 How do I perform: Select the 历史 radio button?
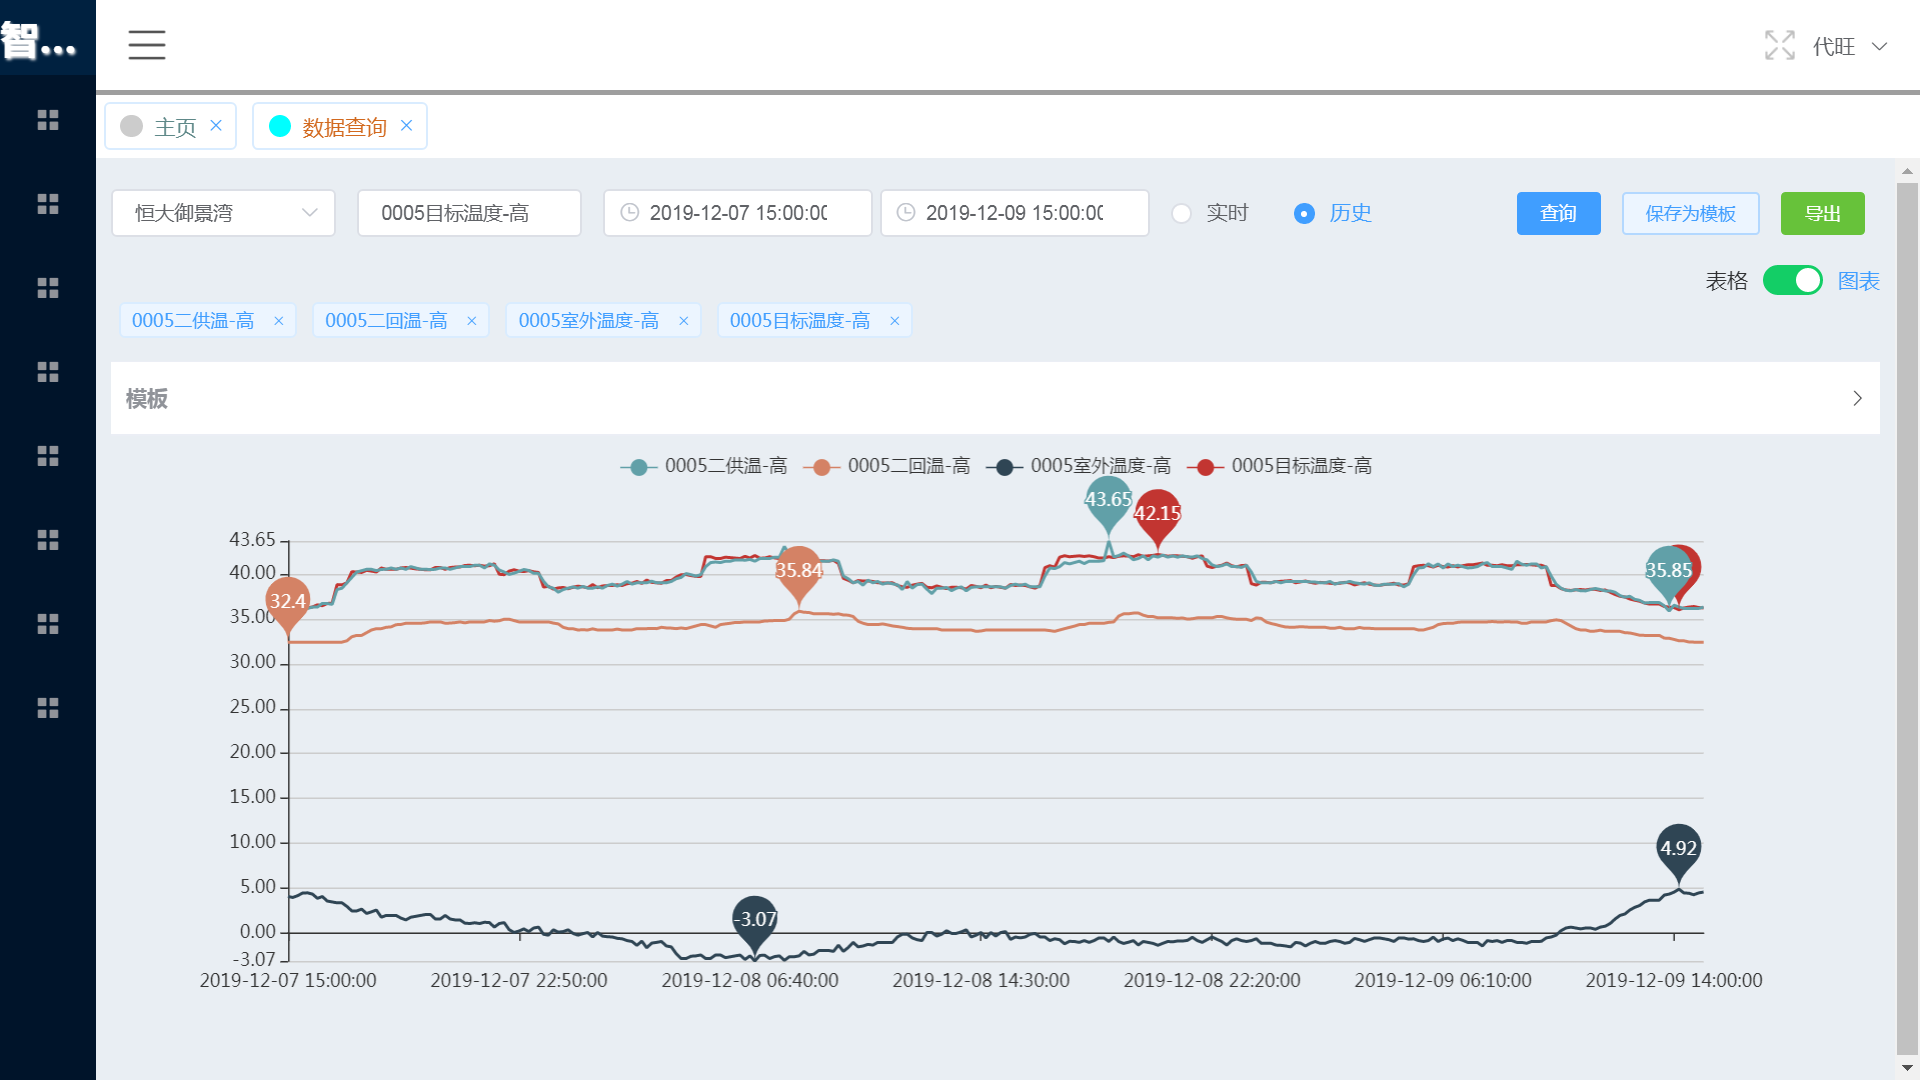point(1304,213)
